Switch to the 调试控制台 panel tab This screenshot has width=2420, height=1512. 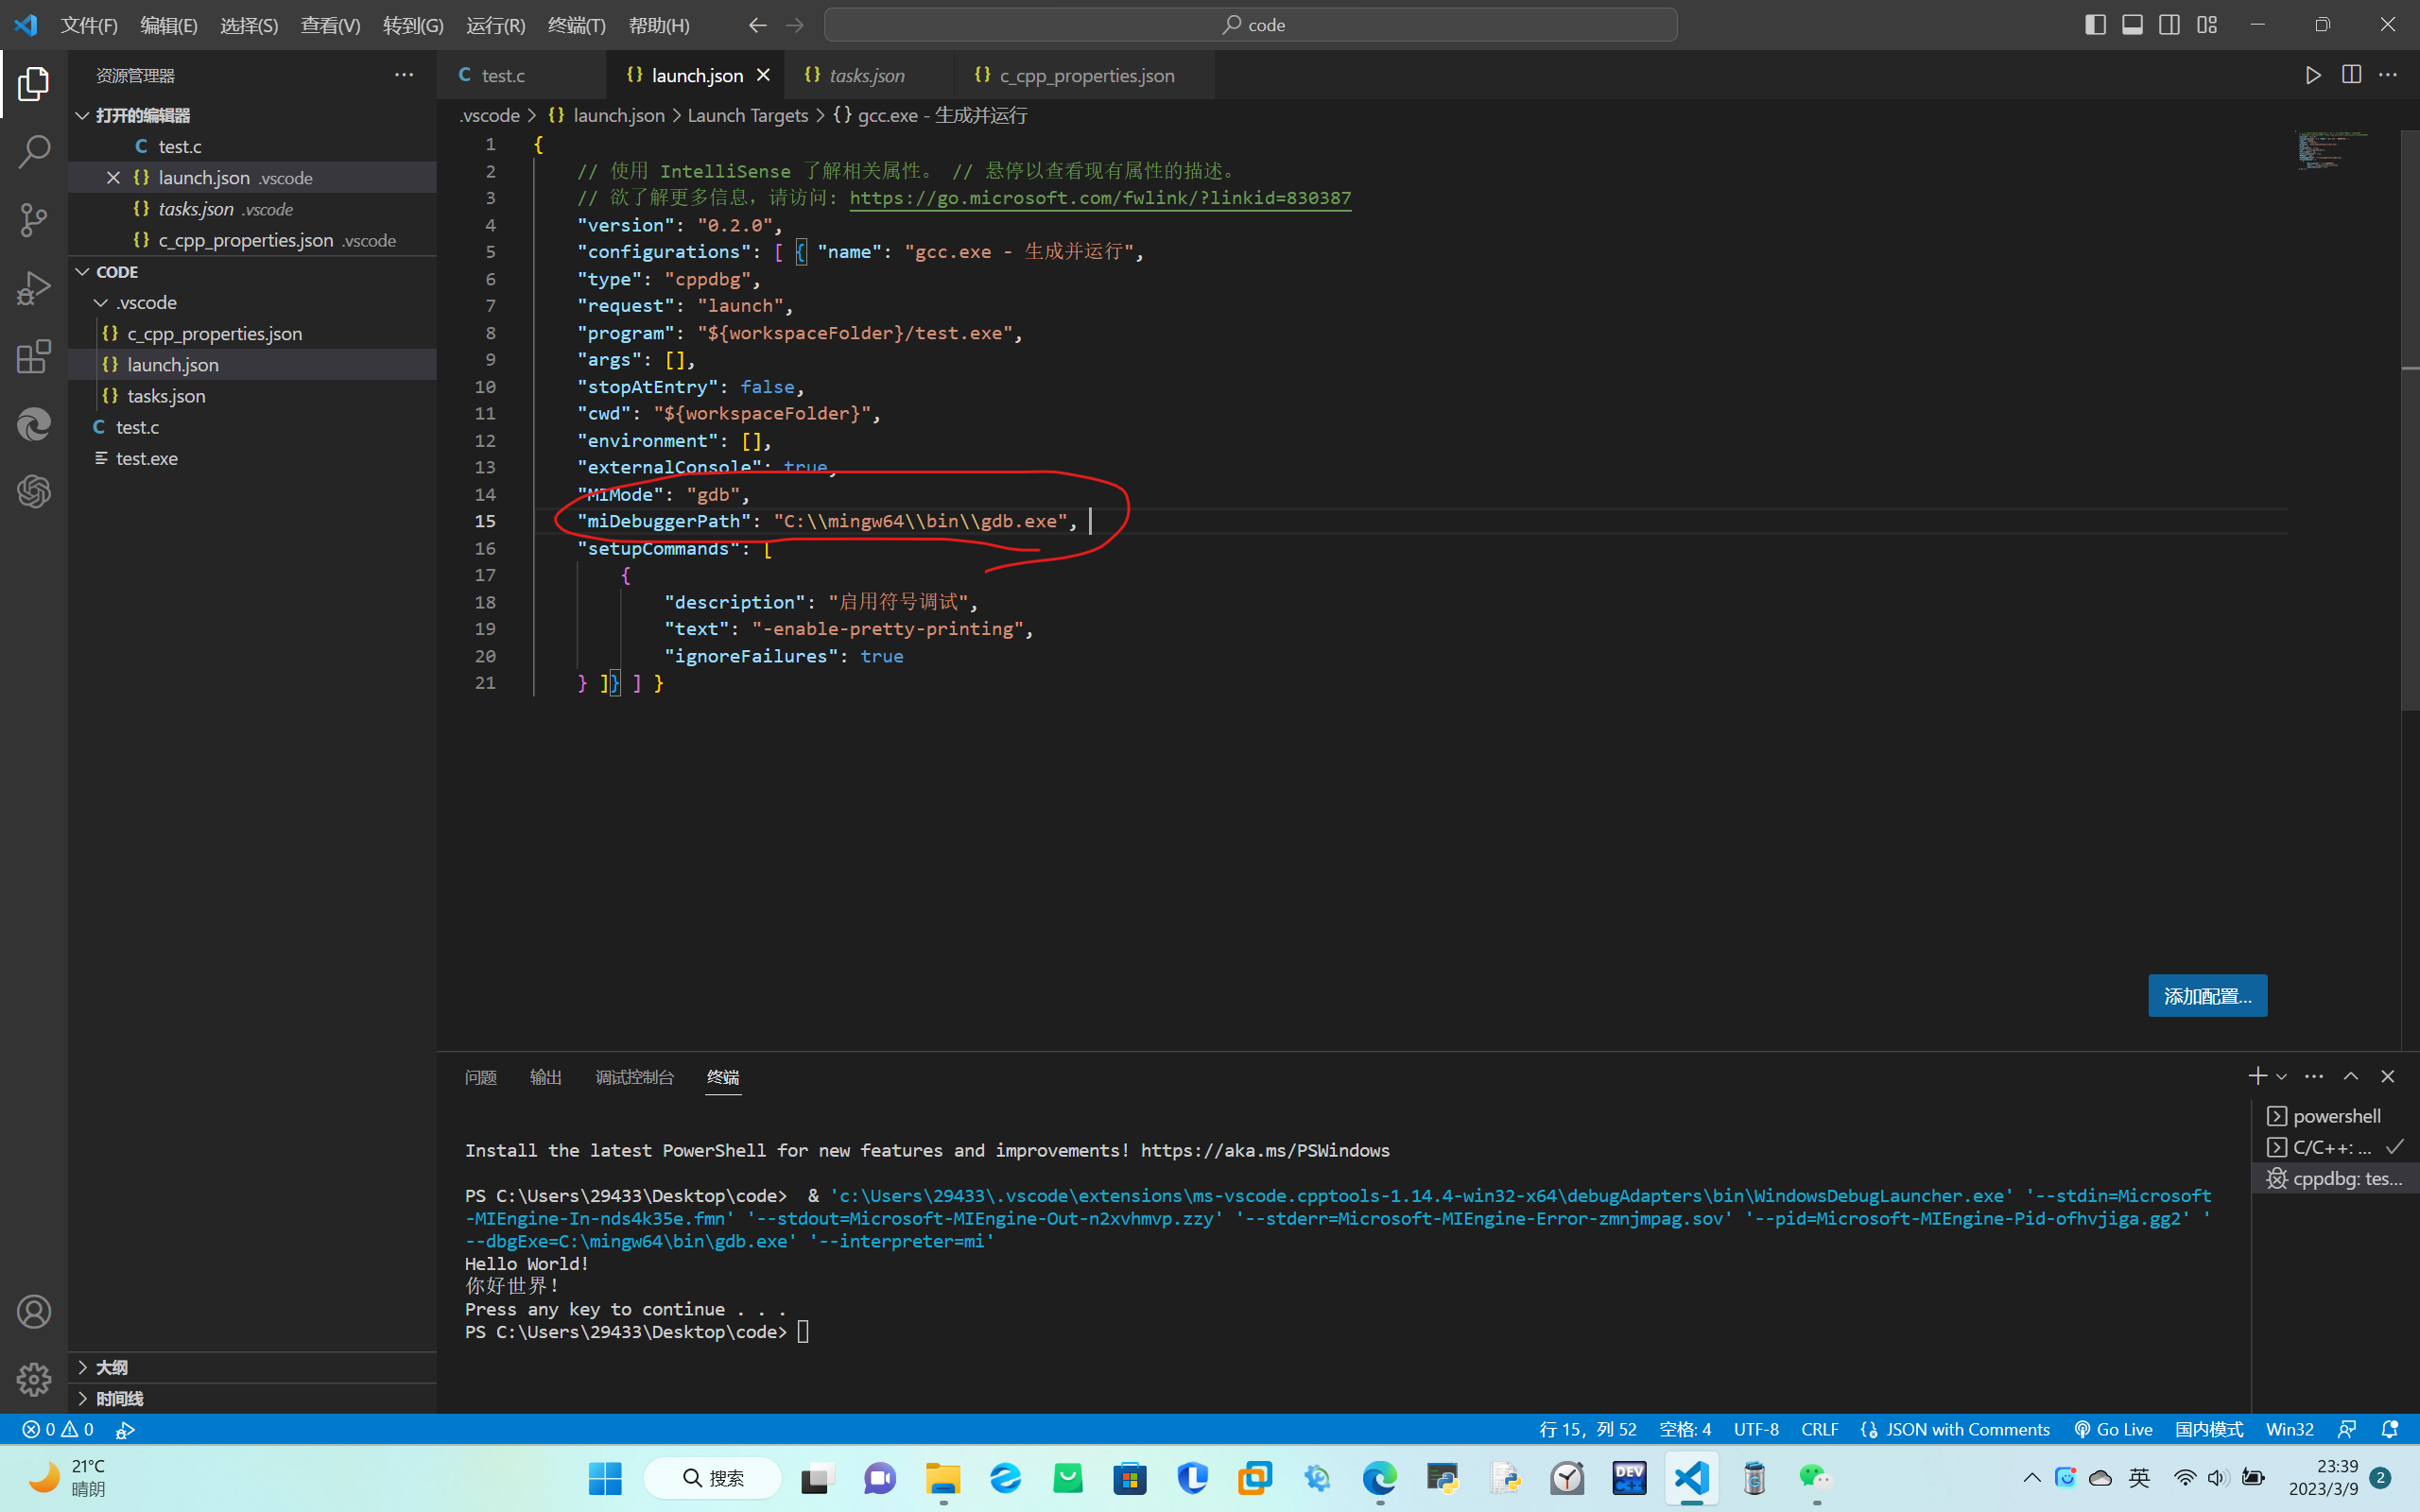pyautogui.click(x=634, y=1077)
